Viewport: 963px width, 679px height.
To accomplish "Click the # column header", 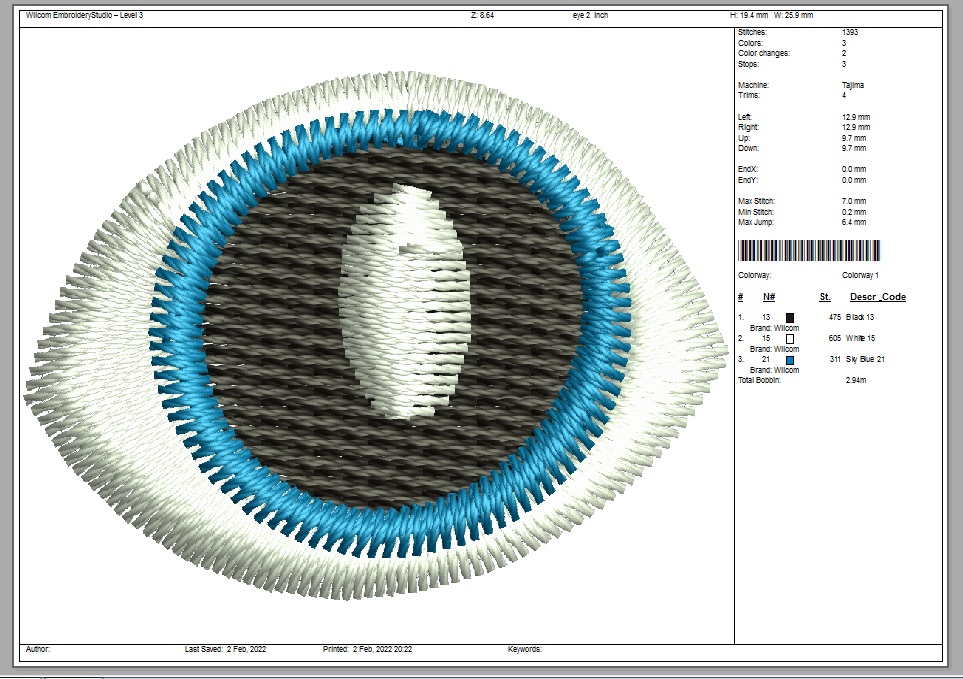I will [x=740, y=297].
